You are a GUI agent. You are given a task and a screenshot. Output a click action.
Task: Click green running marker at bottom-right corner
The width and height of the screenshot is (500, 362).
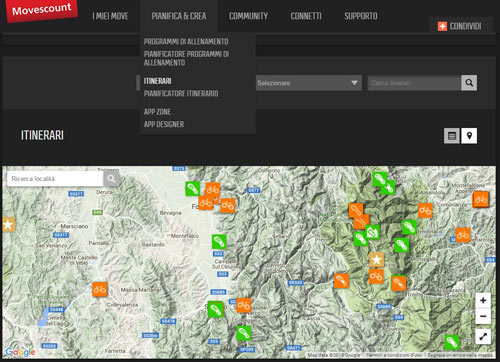(x=452, y=342)
